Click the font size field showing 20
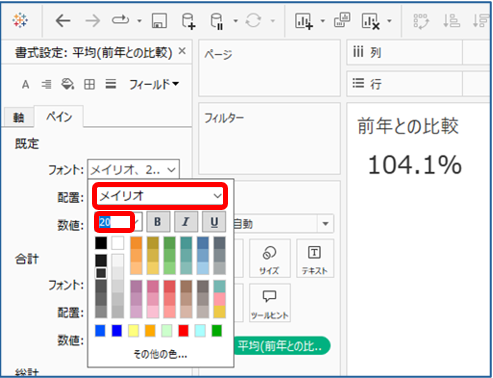 pos(114,222)
